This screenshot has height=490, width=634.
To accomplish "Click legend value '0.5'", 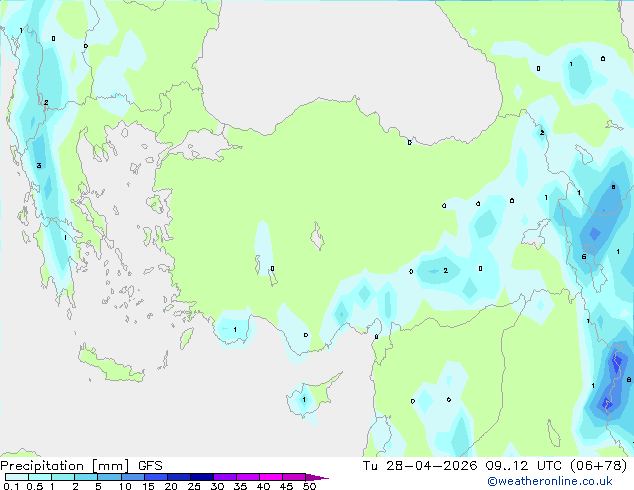I will coord(35,486).
